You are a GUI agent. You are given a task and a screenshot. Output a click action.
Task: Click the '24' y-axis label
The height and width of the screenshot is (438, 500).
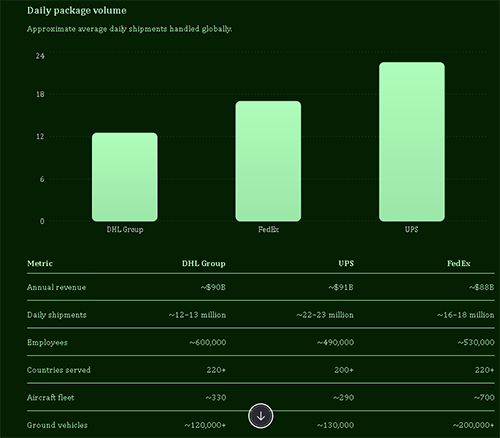40,56
